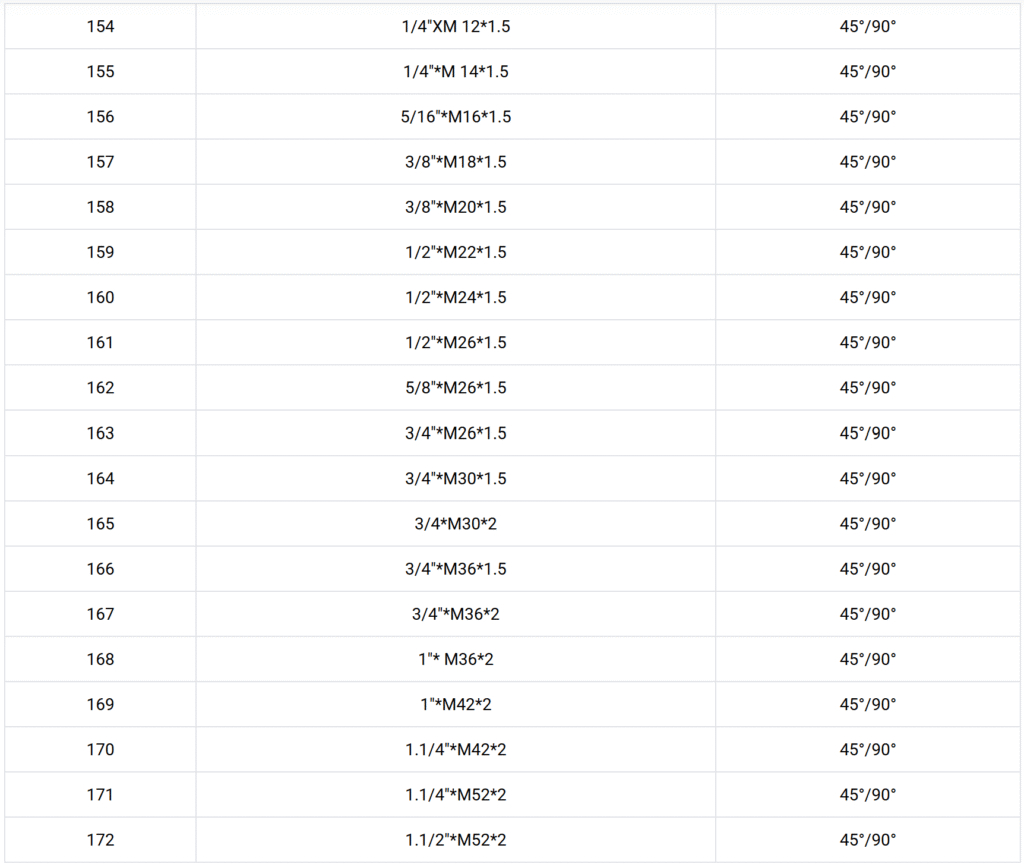
Task: Click the 1/4"*M 14*1.5 size cell
Action: (x=455, y=72)
